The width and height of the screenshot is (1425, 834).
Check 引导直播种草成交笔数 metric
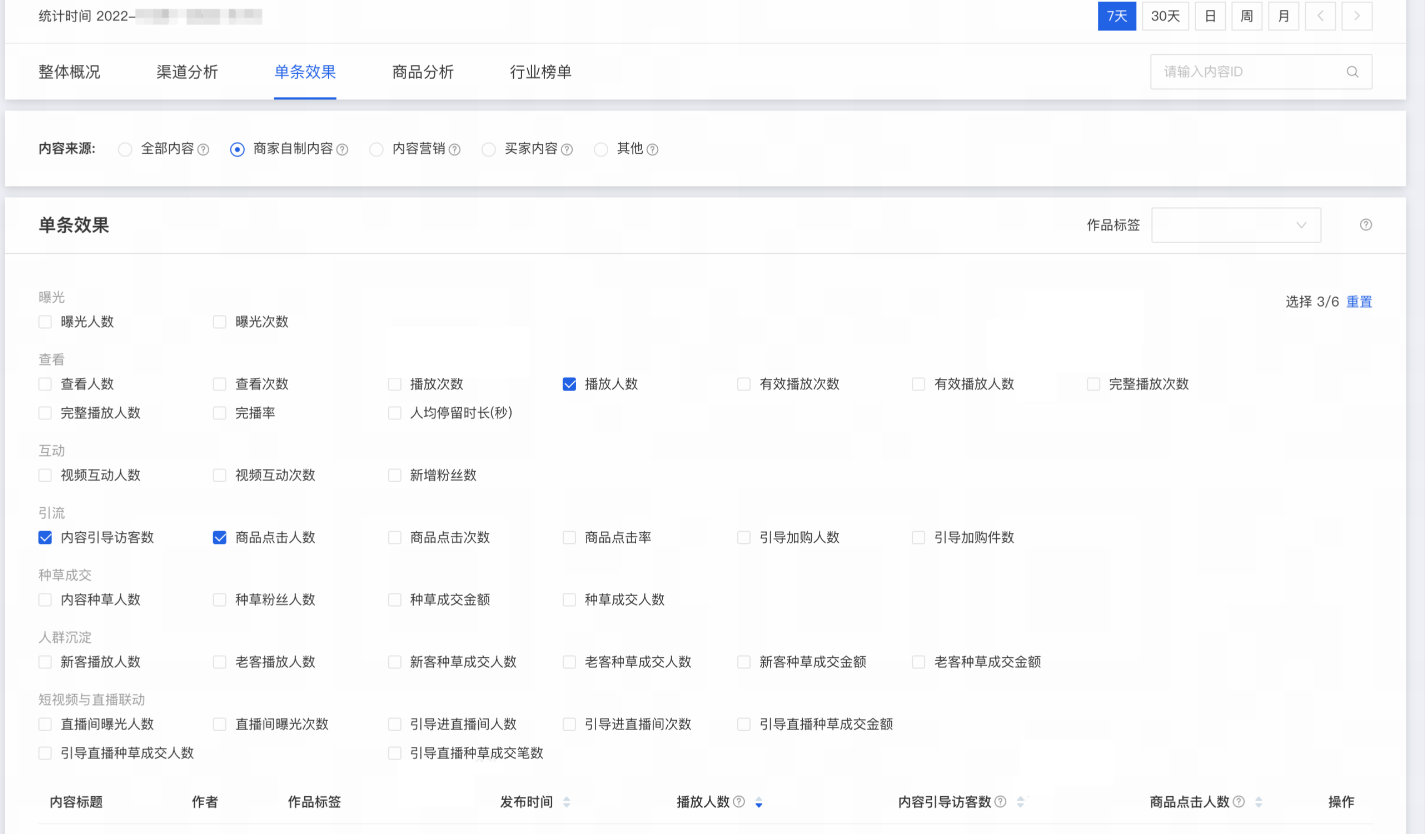[x=394, y=753]
